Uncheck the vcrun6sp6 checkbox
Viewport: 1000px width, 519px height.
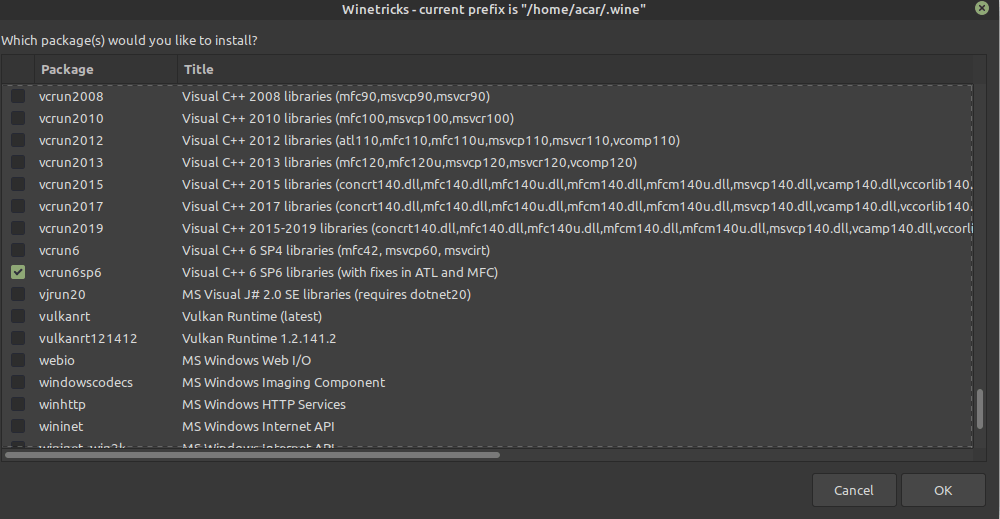[x=18, y=272]
